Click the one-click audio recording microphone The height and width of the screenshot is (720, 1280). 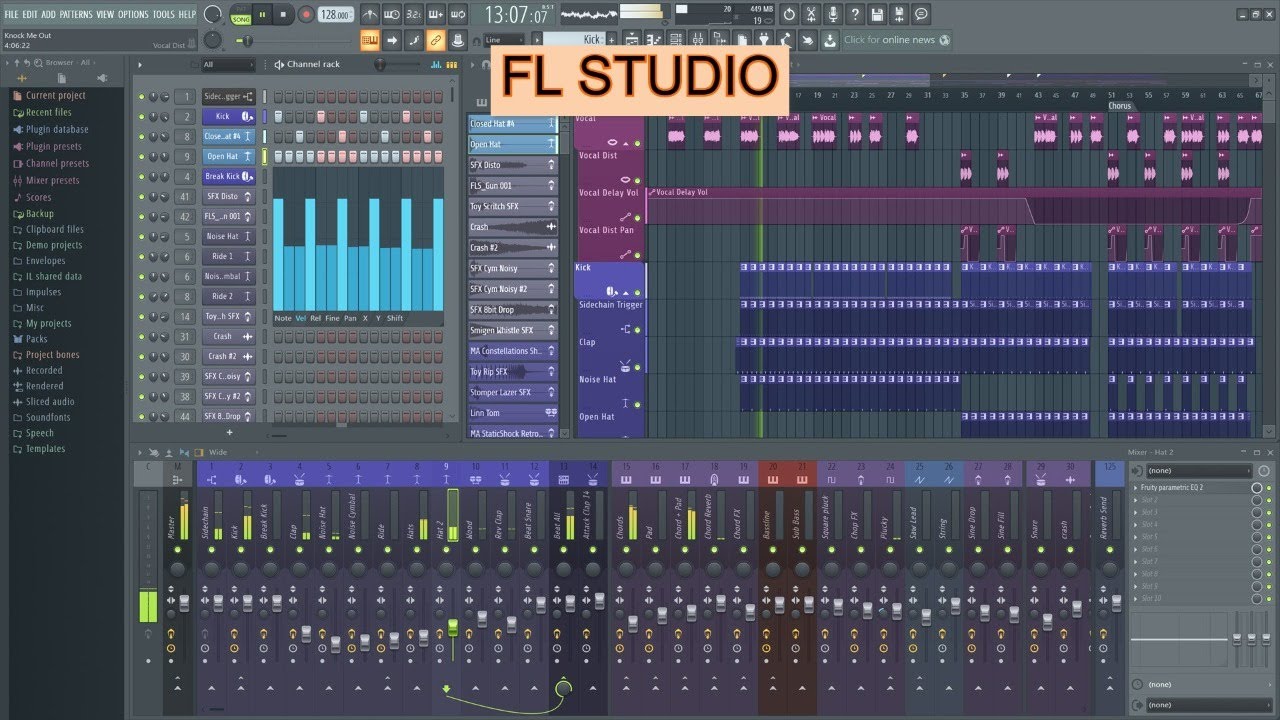[833, 15]
